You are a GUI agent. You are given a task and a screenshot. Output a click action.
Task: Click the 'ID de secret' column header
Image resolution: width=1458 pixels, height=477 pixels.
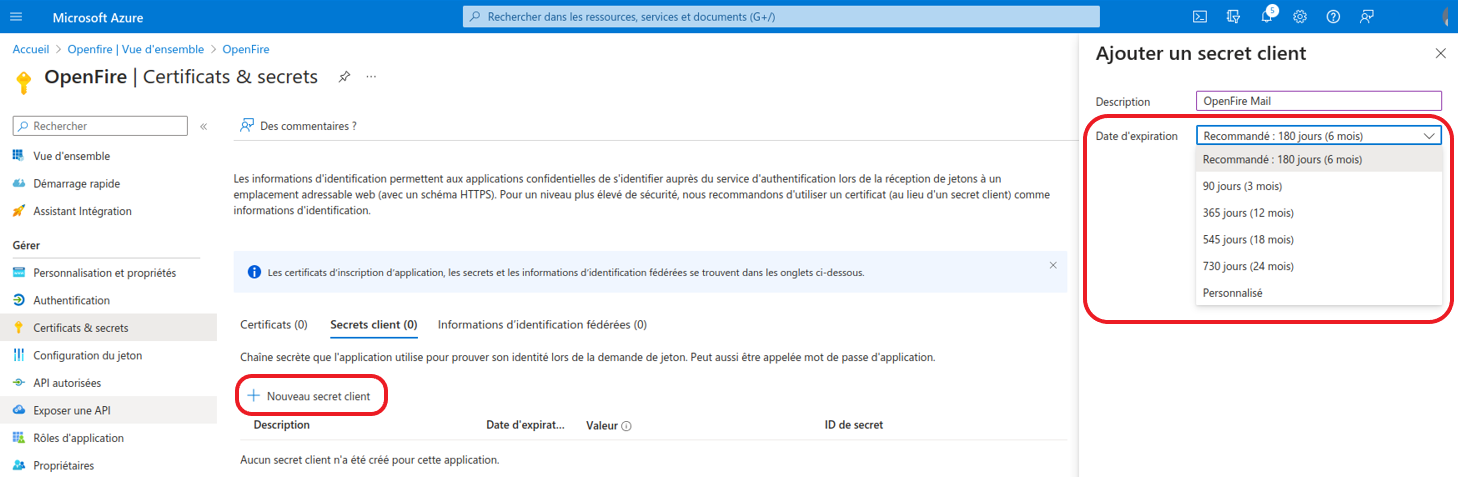[x=854, y=425]
